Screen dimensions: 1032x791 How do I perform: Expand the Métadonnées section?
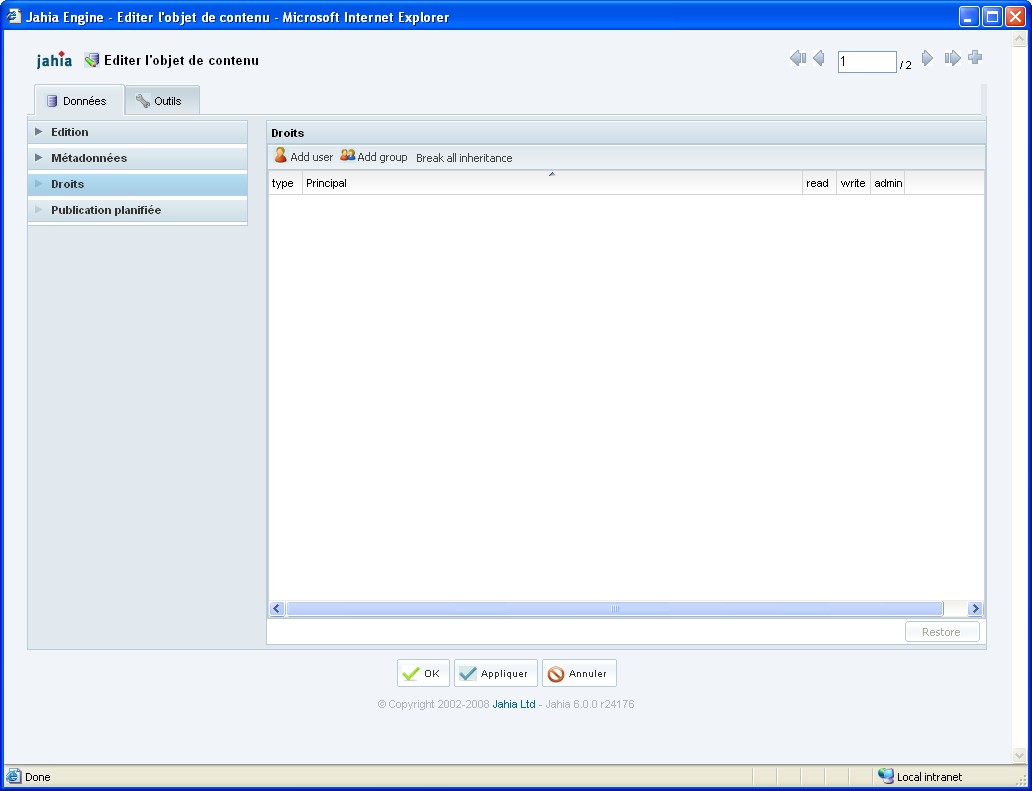[39, 158]
